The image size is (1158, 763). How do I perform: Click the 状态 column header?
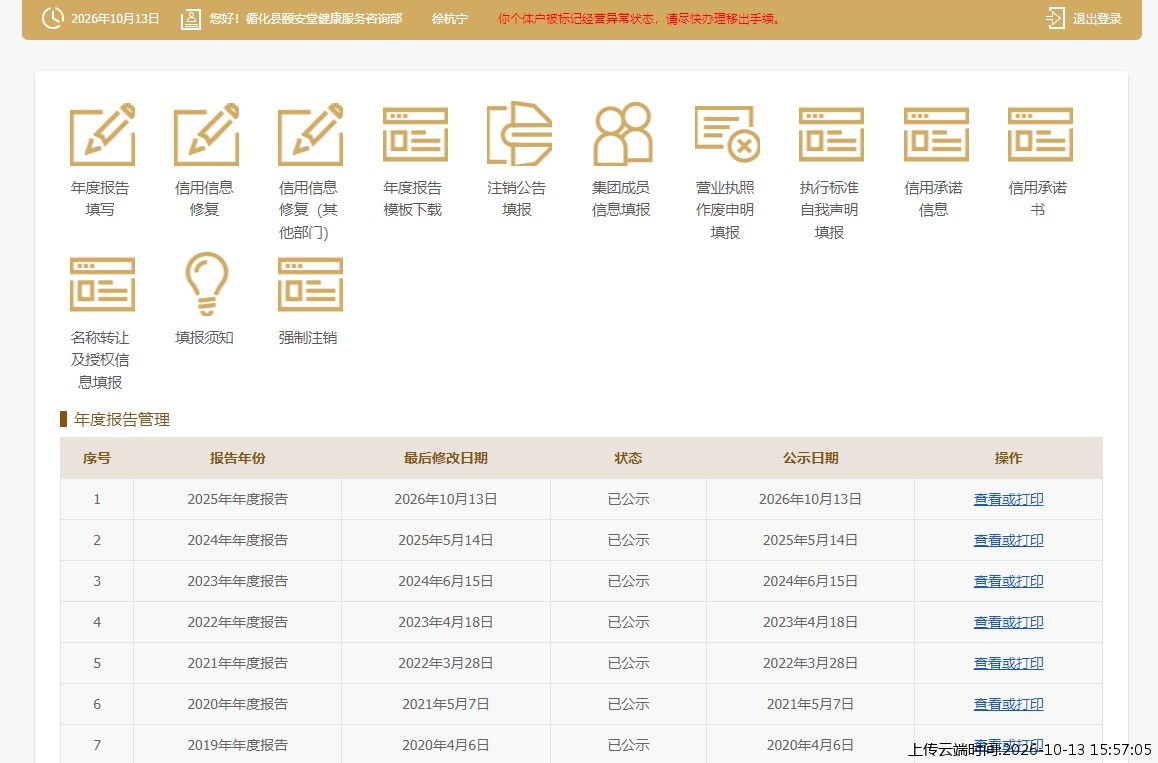coord(628,458)
